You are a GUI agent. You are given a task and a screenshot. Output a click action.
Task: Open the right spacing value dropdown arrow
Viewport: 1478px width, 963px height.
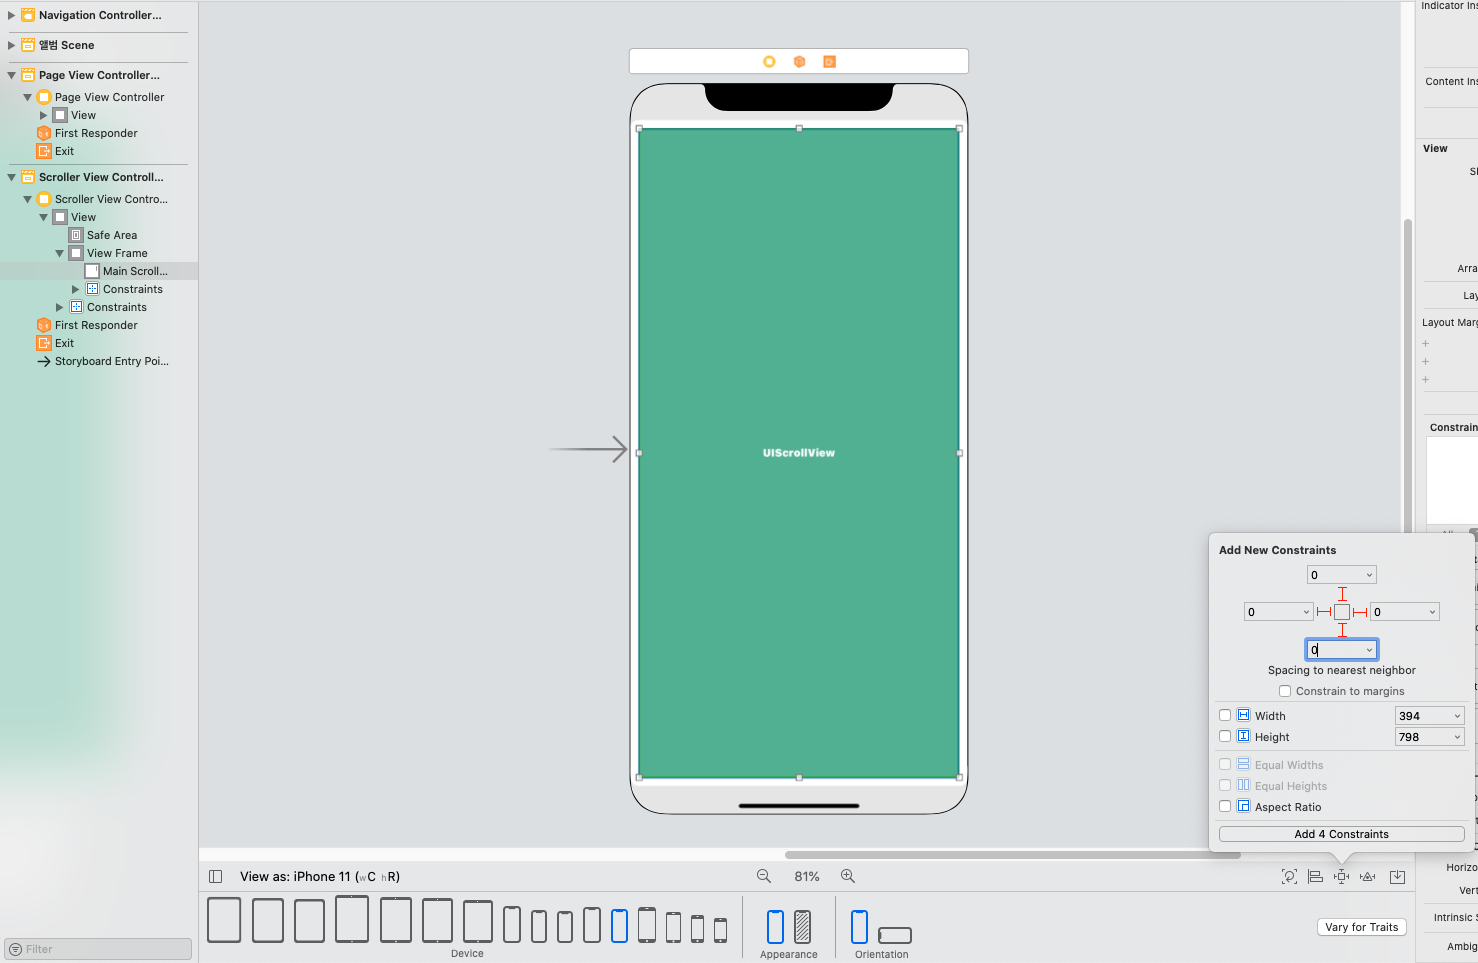tap(1432, 612)
